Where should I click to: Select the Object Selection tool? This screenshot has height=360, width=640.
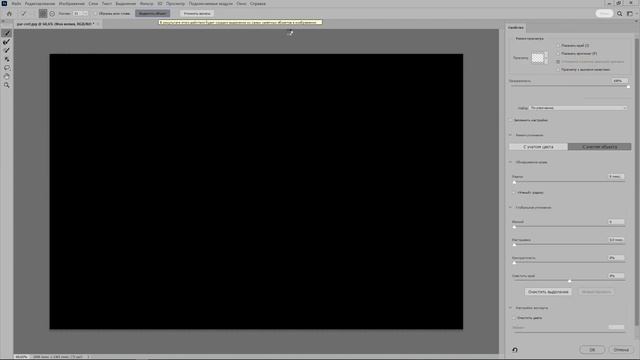[x=7, y=59]
